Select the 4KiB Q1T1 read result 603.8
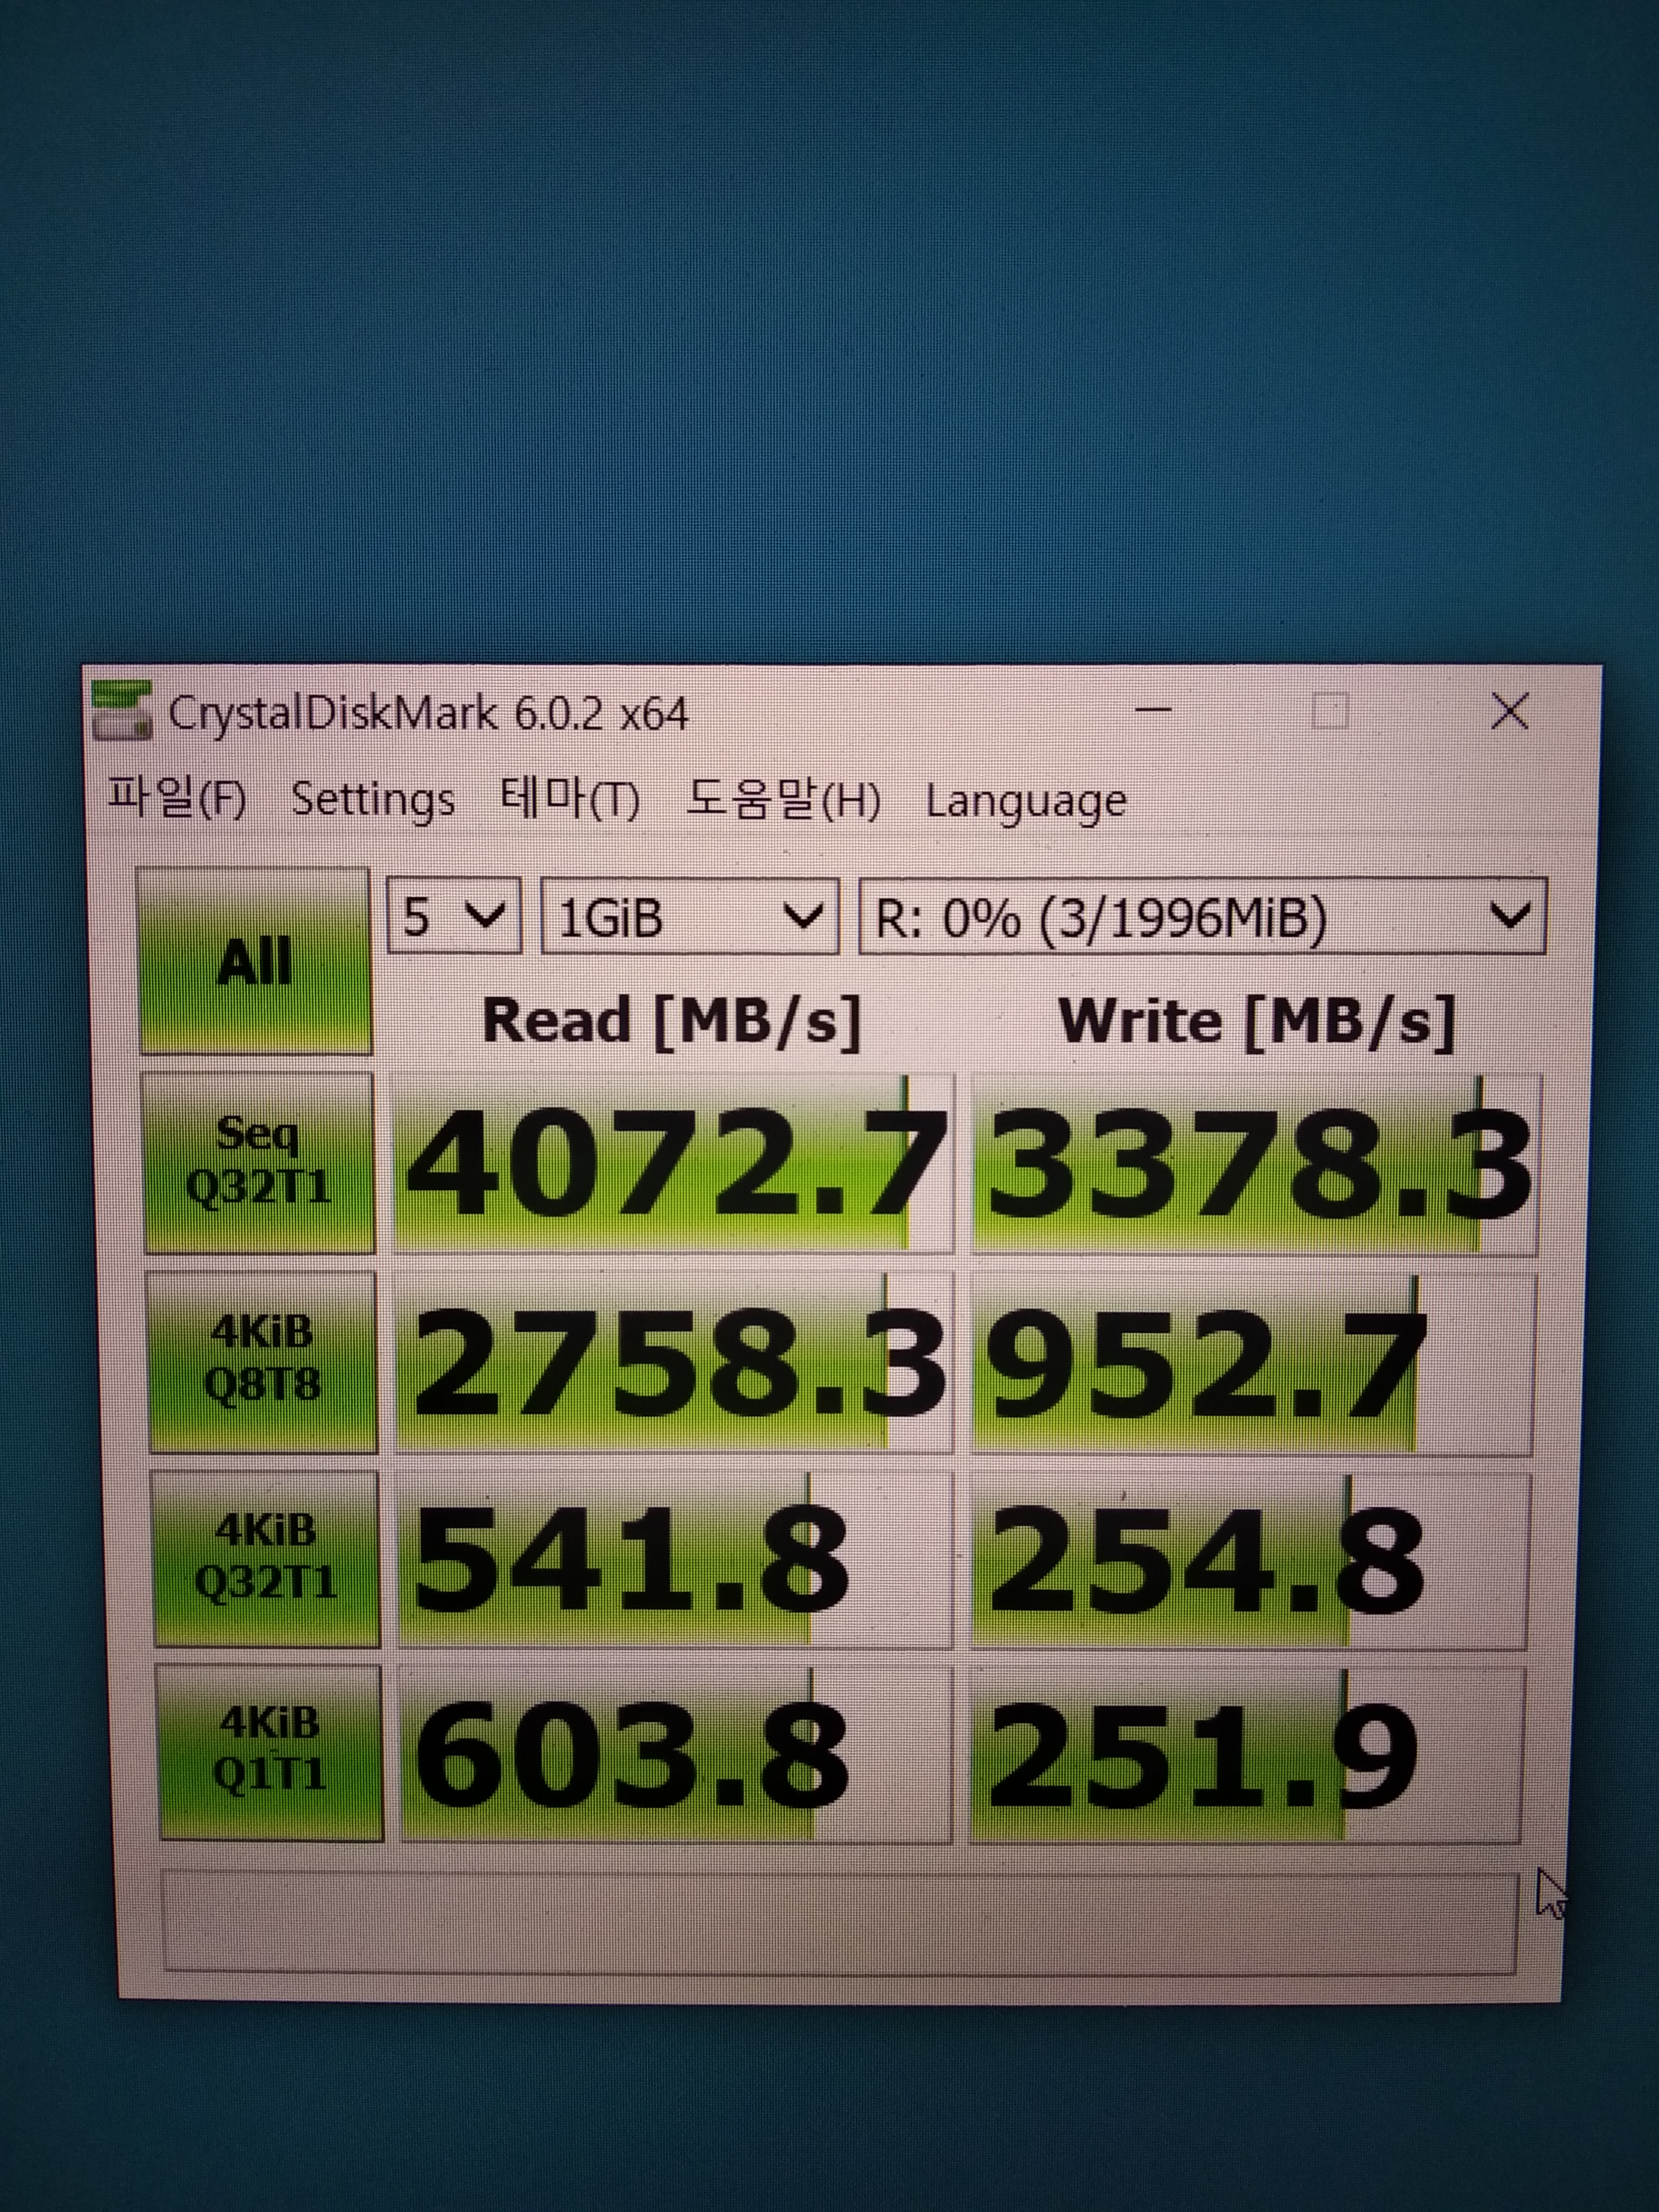Viewport: 1659px width, 2212px height. click(676, 1754)
